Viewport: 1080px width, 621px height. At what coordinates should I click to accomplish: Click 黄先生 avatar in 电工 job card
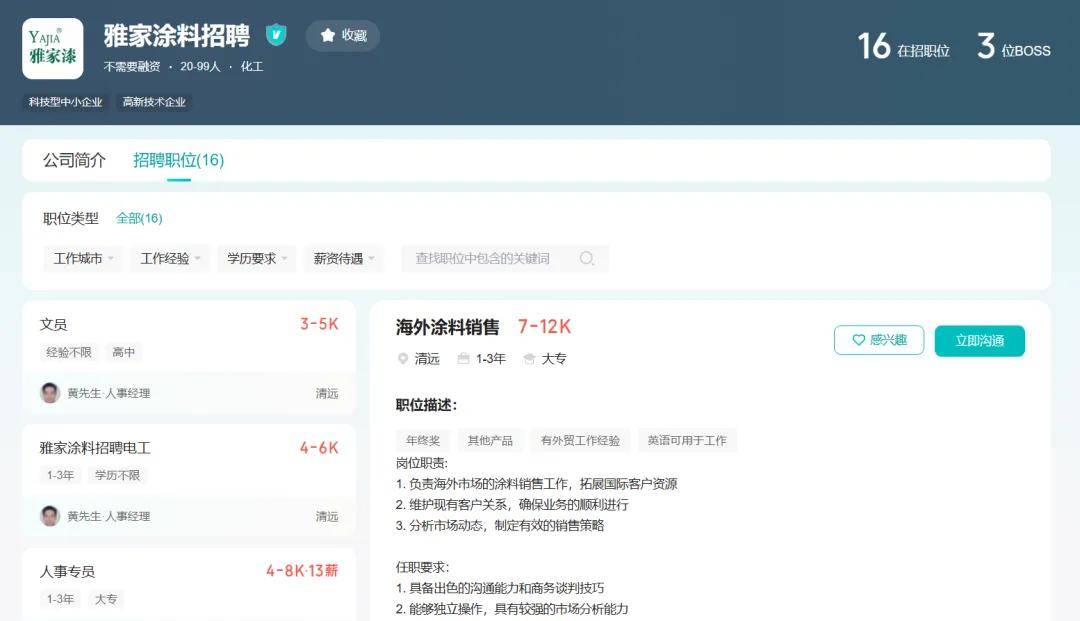[x=50, y=516]
